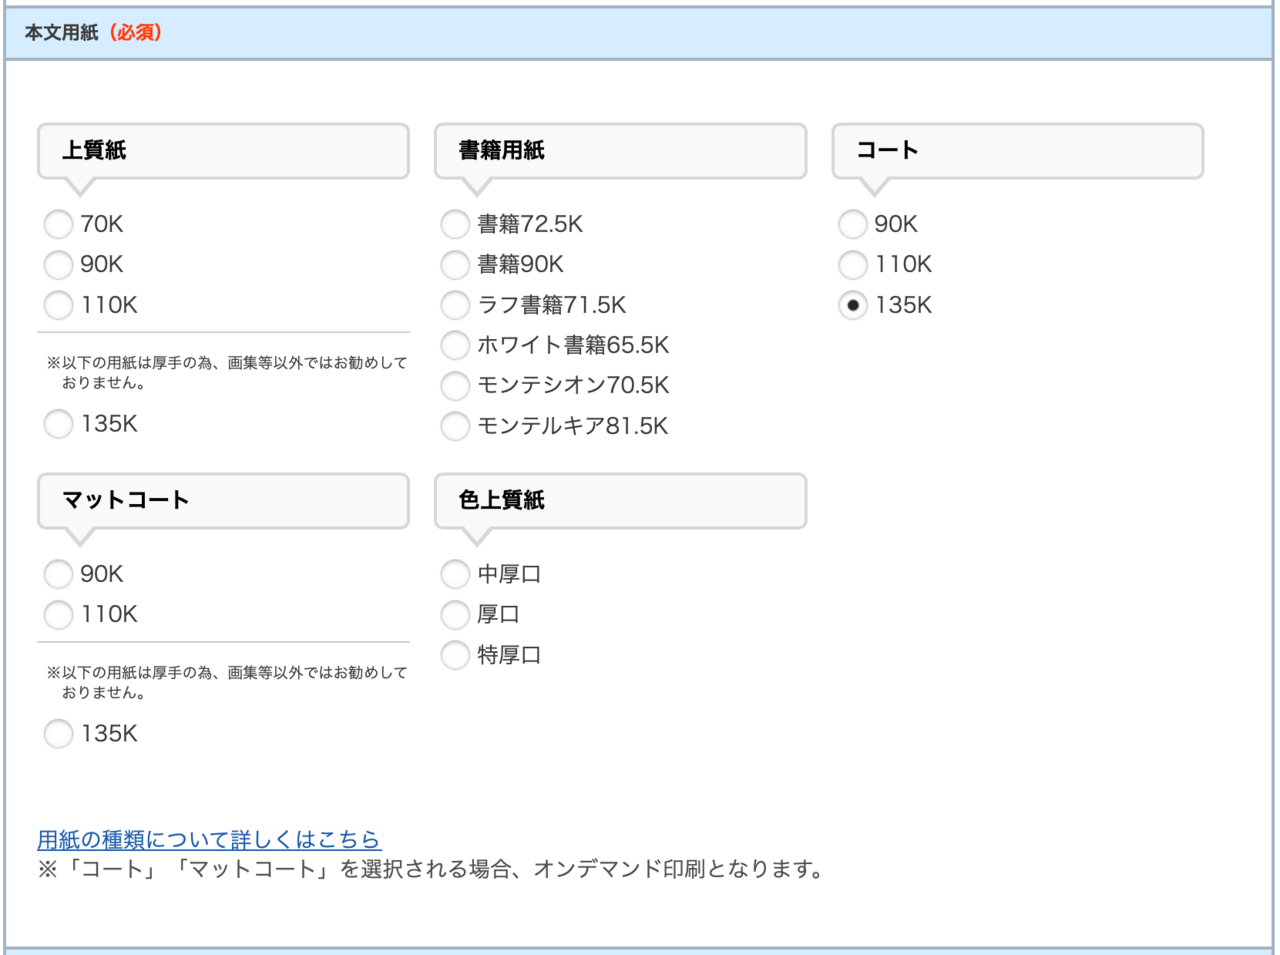Select 110K under コート
The width and height of the screenshot is (1280, 955).
851,265
